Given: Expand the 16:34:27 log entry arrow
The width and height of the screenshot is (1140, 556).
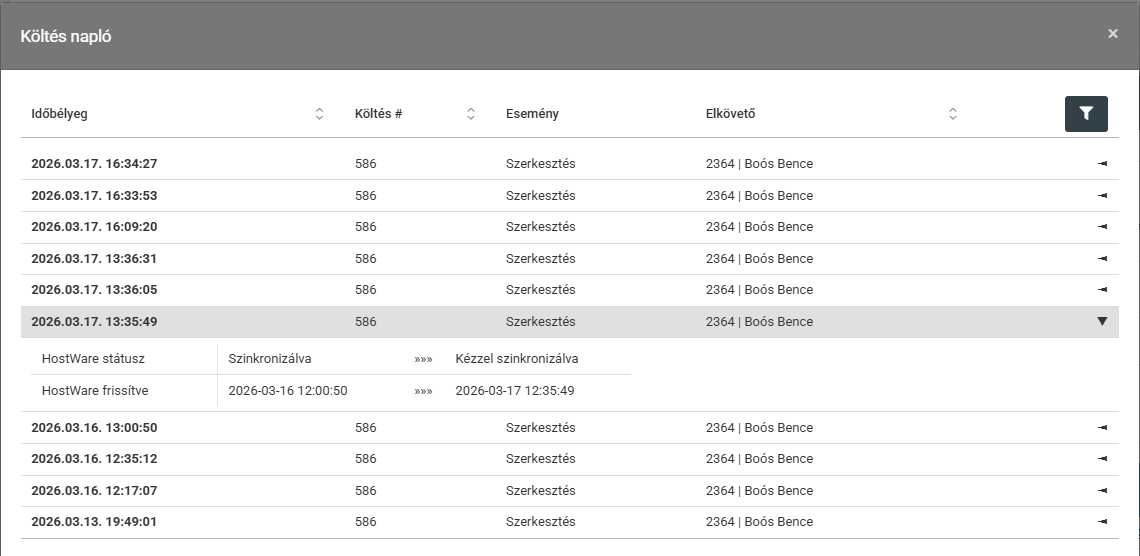Looking at the screenshot, I should coord(1102,164).
